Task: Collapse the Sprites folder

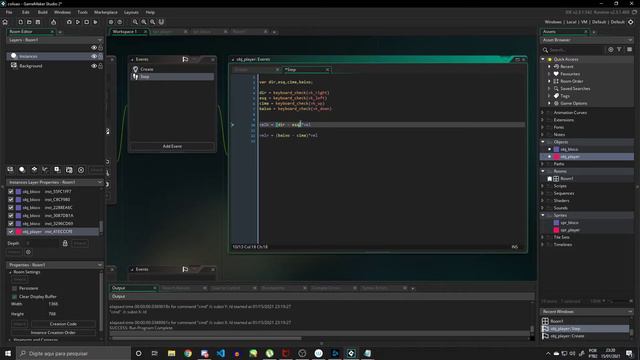Action: (x=543, y=216)
